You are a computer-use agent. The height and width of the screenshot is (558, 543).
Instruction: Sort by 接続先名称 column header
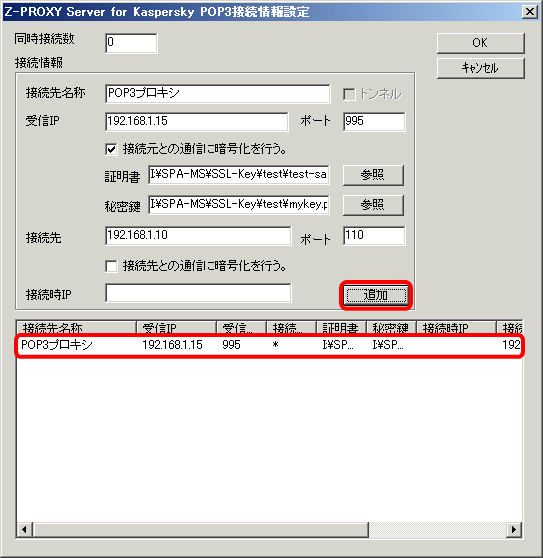point(77,327)
